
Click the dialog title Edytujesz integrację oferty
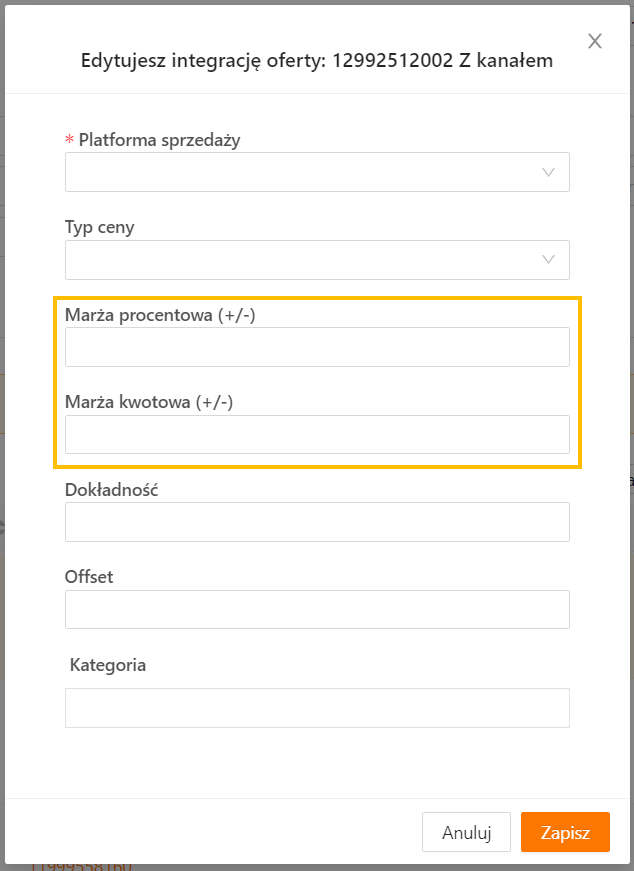[x=316, y=61]
